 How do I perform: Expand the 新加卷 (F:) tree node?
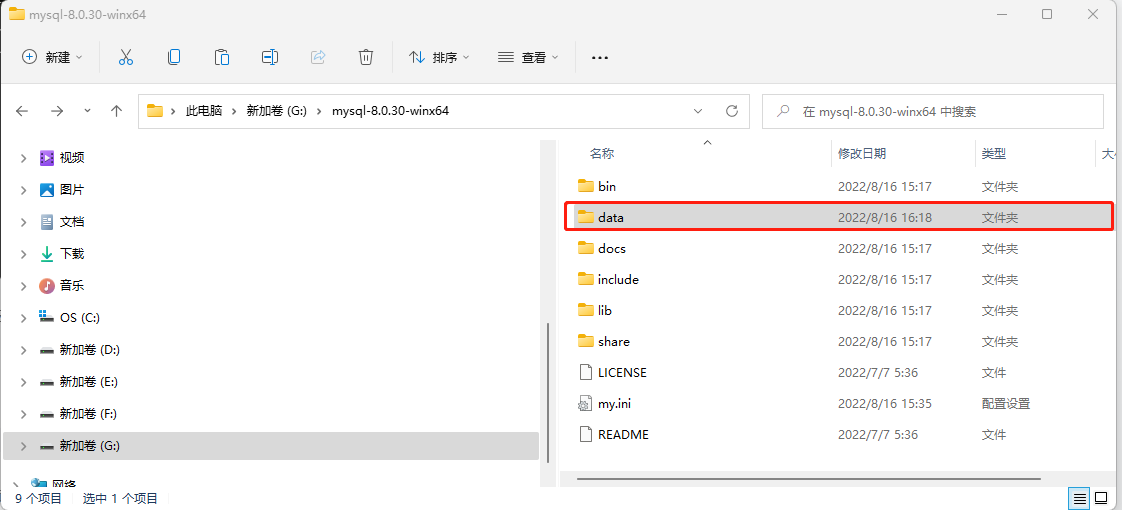click(x=24, y=413)
